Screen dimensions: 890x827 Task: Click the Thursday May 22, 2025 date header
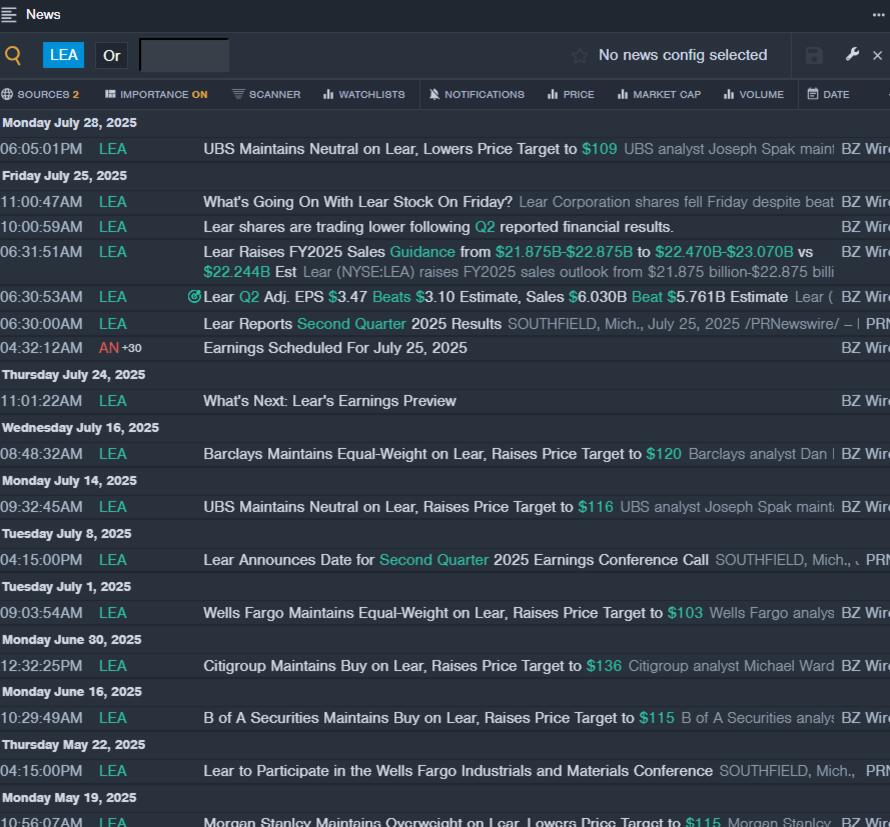[x=74, y=745]
